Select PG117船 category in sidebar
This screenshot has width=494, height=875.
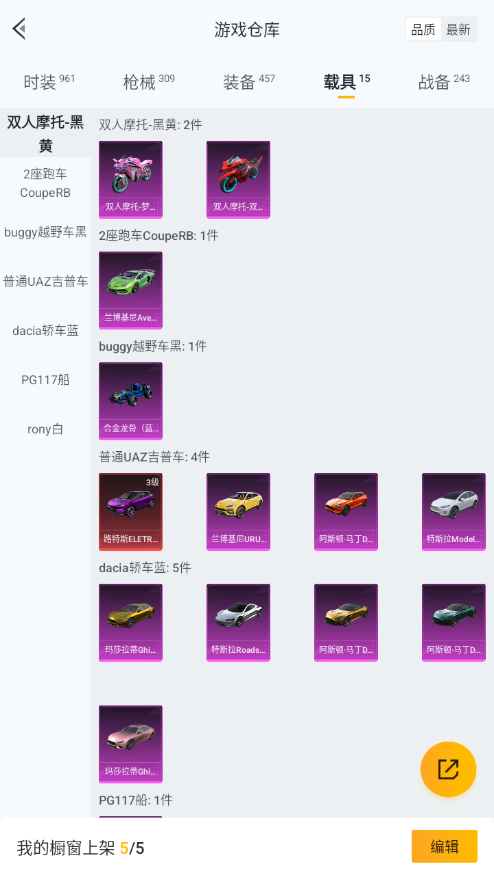45,380
